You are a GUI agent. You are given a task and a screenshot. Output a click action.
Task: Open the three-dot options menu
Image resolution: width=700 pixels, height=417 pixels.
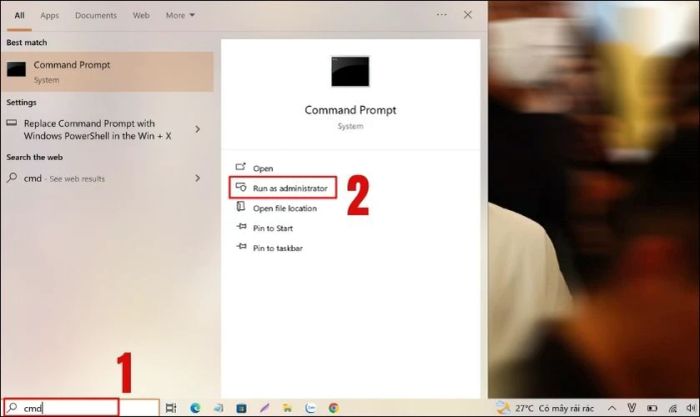tap(442, 15)
